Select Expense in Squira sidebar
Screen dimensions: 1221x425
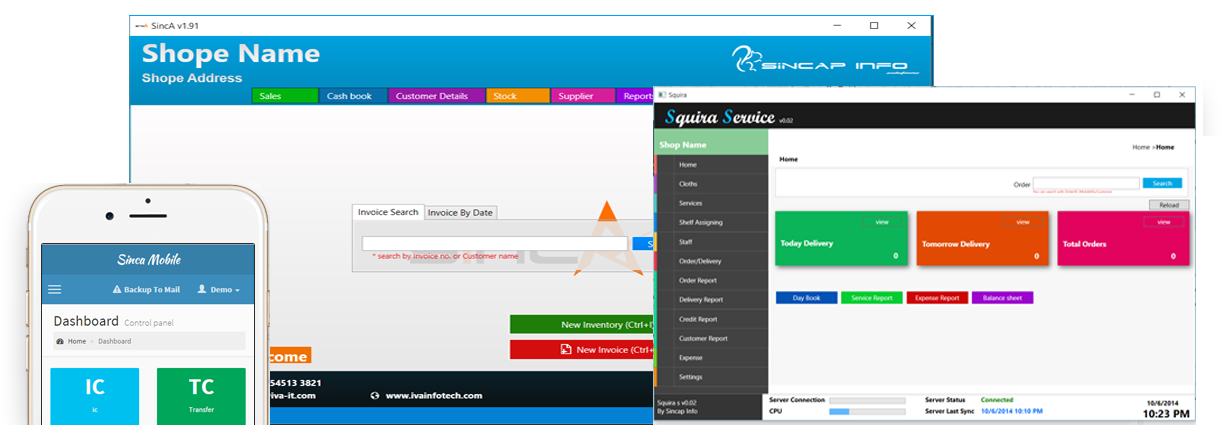[711, 357]
